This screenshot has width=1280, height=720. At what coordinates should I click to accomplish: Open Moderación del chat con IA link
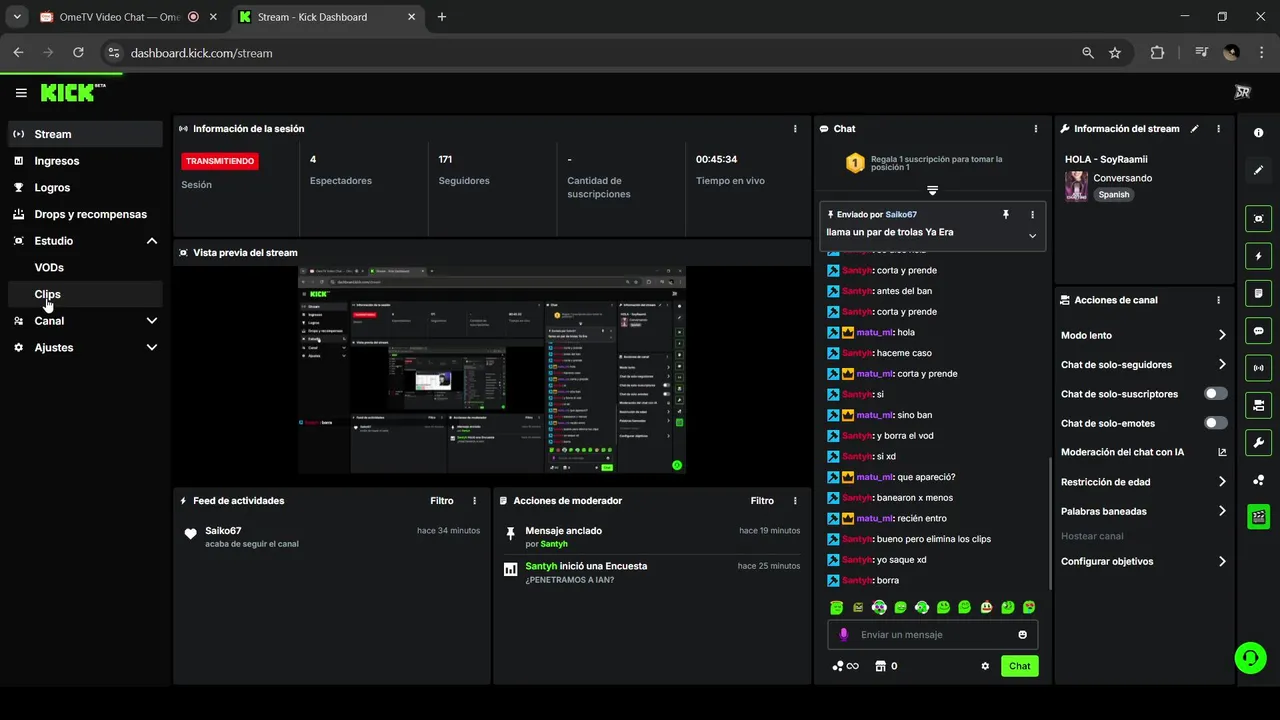[x=1144, y=452]
